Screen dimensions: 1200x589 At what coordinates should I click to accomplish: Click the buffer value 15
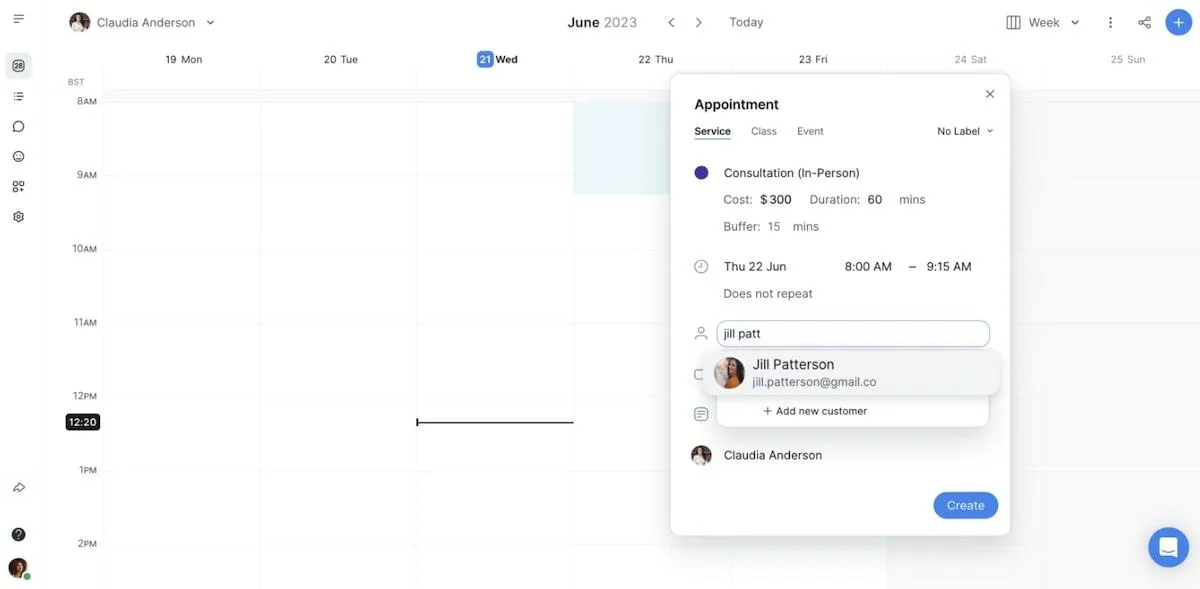click(774, 227)
